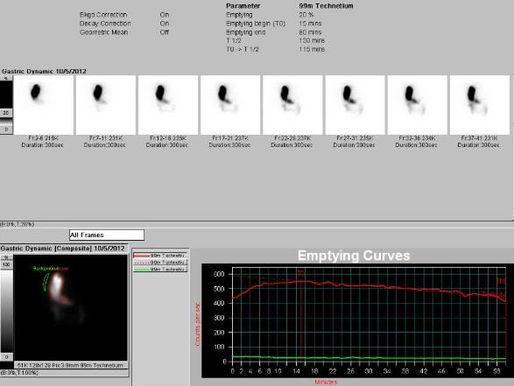Screen dimensions: 514x386
Task: Select the Fr:7-11 gastric frame thumbnail
Action: (x=106, y=105)
